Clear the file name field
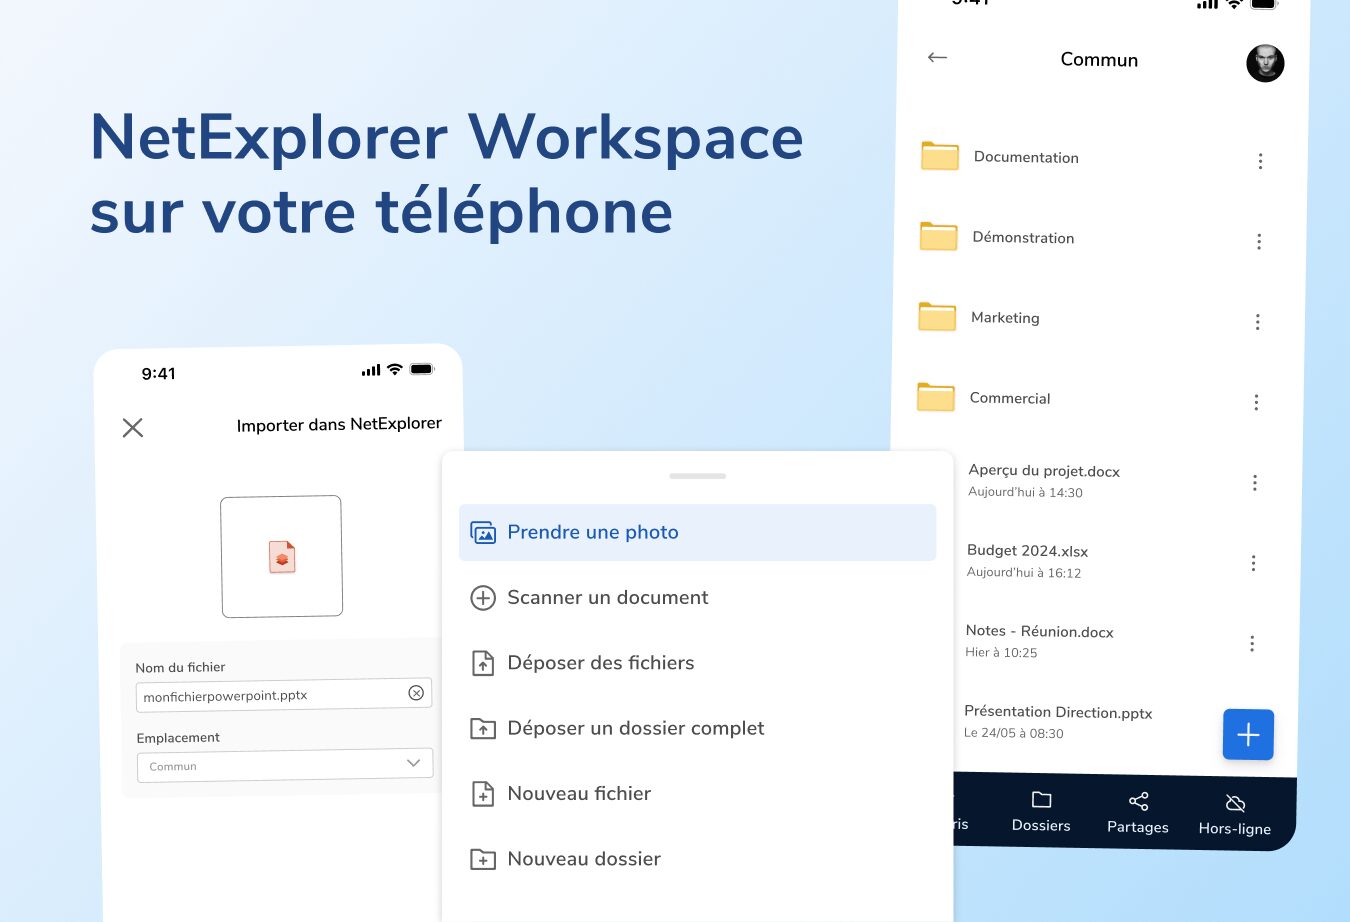Screen dimensions: 1350x922 click(416, 693)
